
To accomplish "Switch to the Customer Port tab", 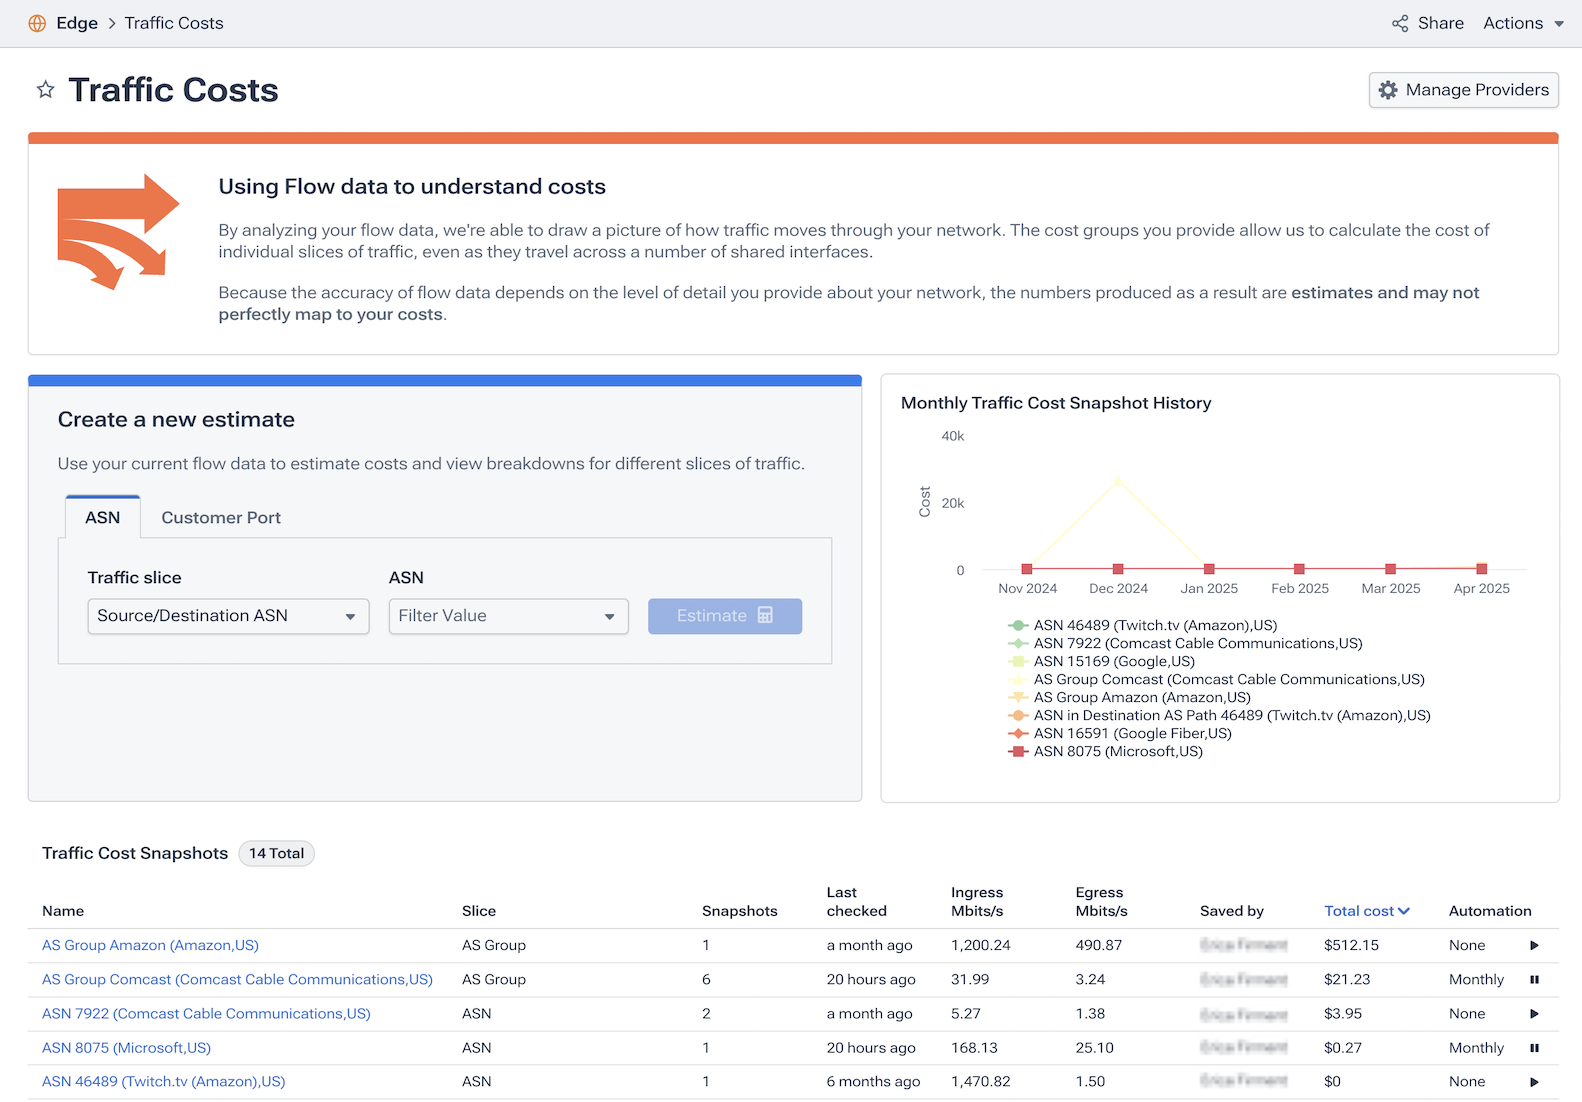I will click(221, 517).
